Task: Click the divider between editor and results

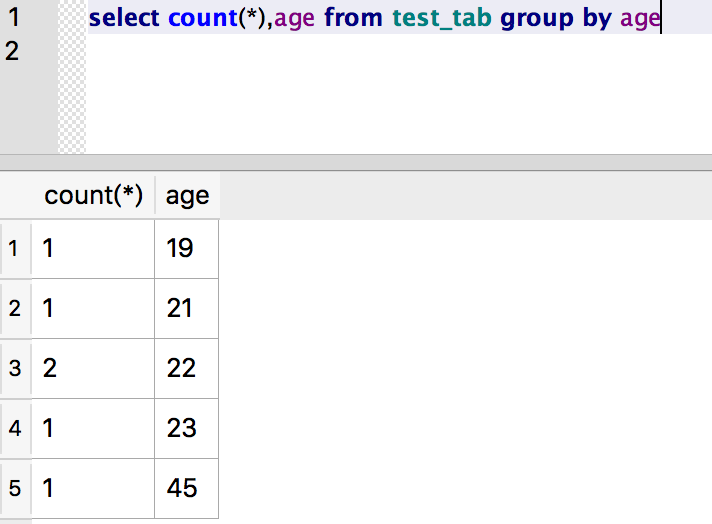Action: [x=356, y=163]
